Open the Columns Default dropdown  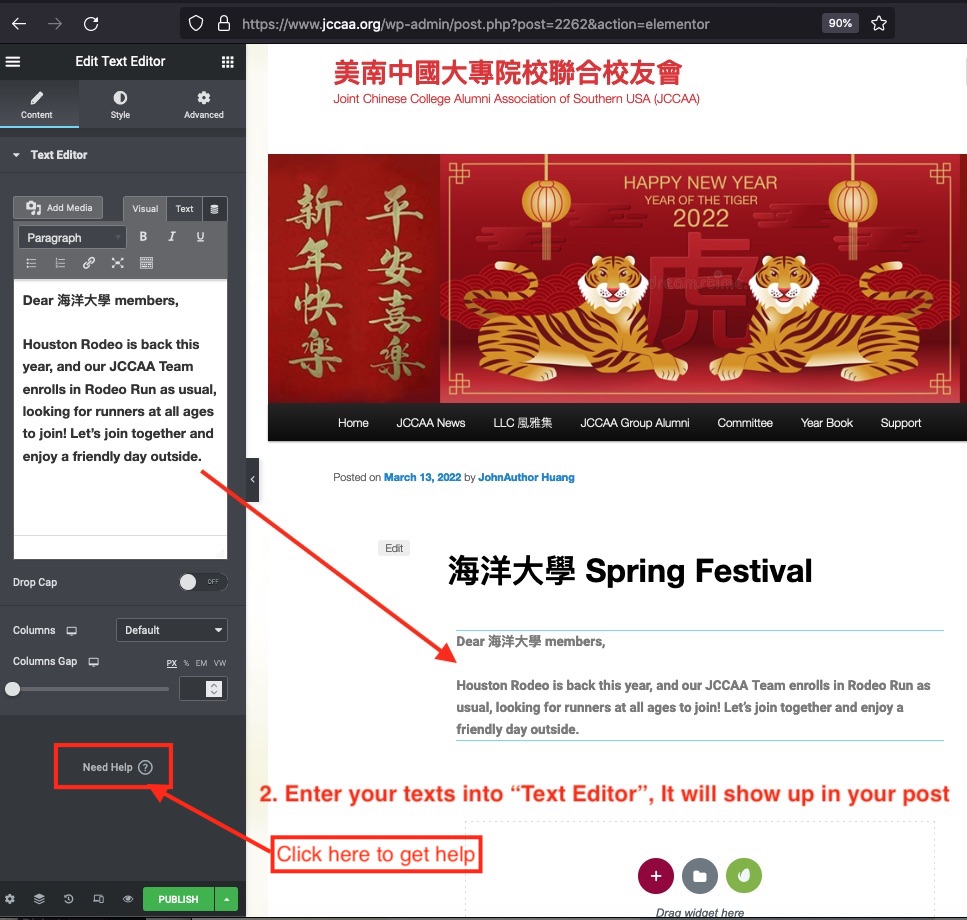171,630
